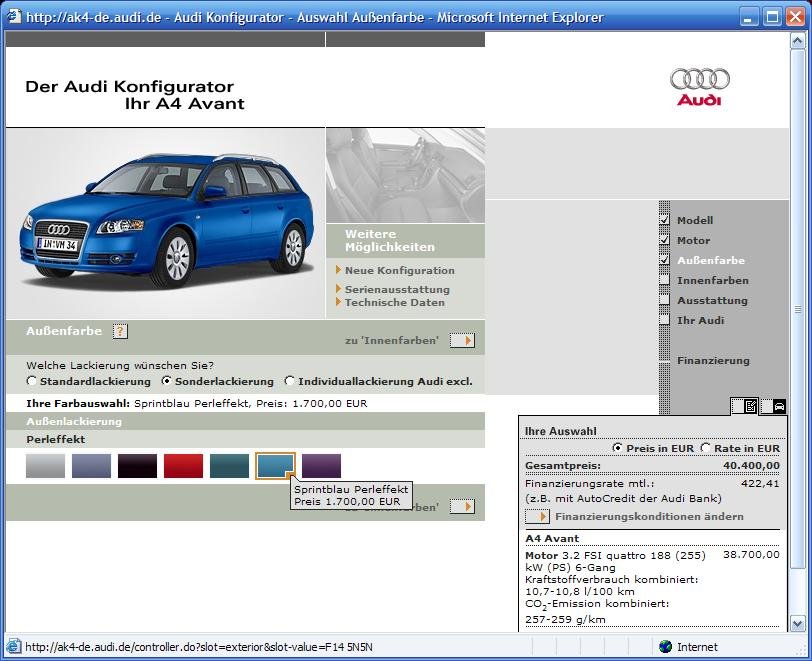Select Individuallackierung Audi excl. radio option
The width and height of the screenshot is (812, 661).
click(x=290, y=381)
